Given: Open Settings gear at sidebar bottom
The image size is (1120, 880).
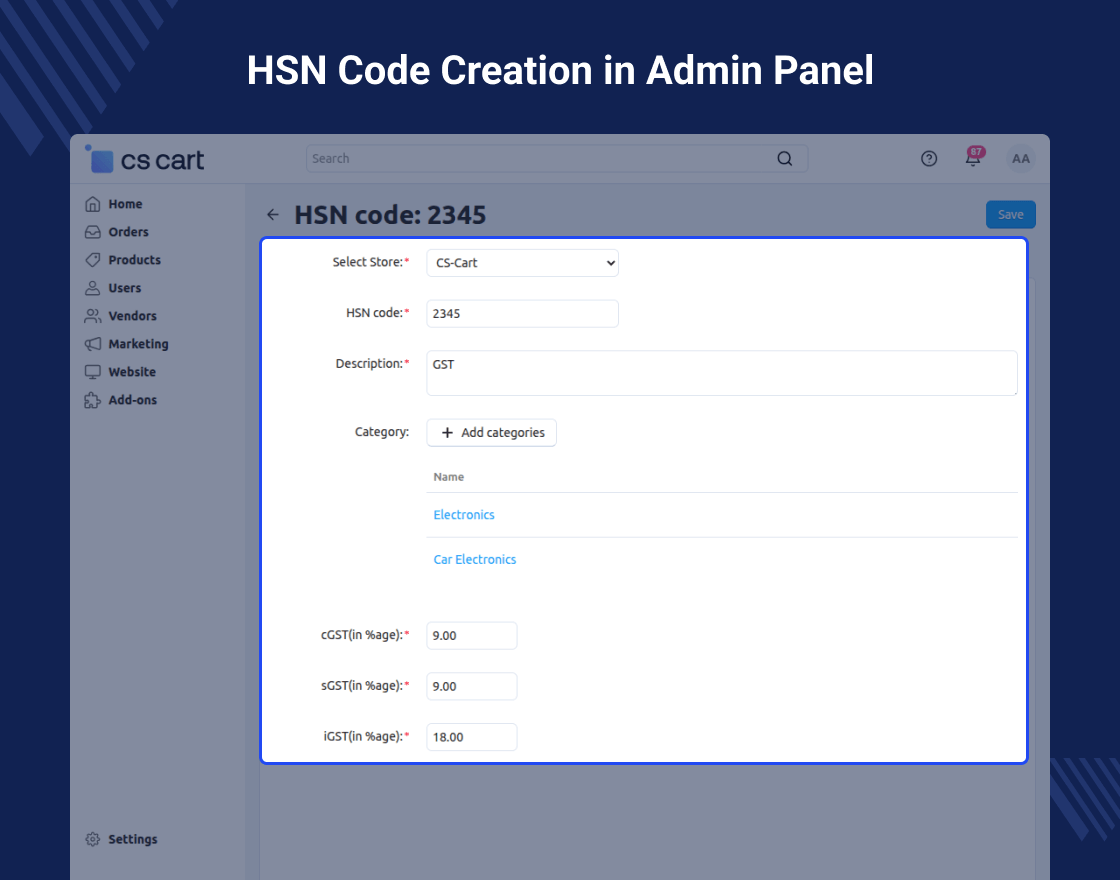Looking at the screenshot, I should (121, 839).
